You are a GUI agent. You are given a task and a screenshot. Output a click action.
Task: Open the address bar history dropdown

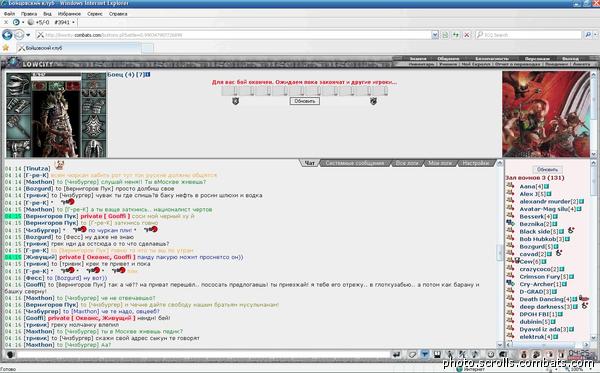tap(435, 35)
